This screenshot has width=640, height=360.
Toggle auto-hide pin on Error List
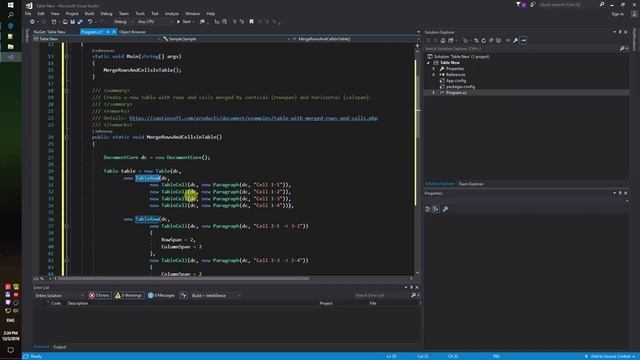click(411, 287)
